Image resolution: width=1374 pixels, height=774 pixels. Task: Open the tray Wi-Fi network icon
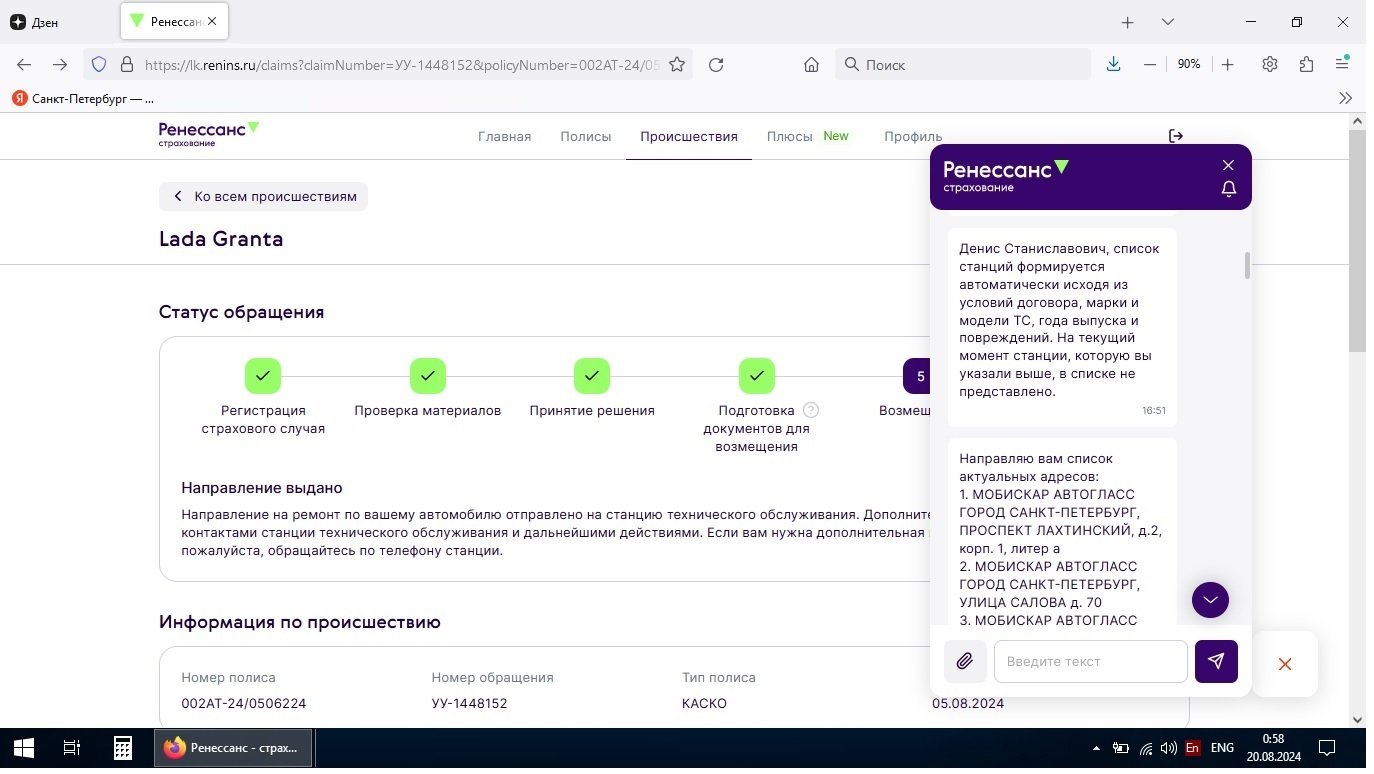point(1146,748)
